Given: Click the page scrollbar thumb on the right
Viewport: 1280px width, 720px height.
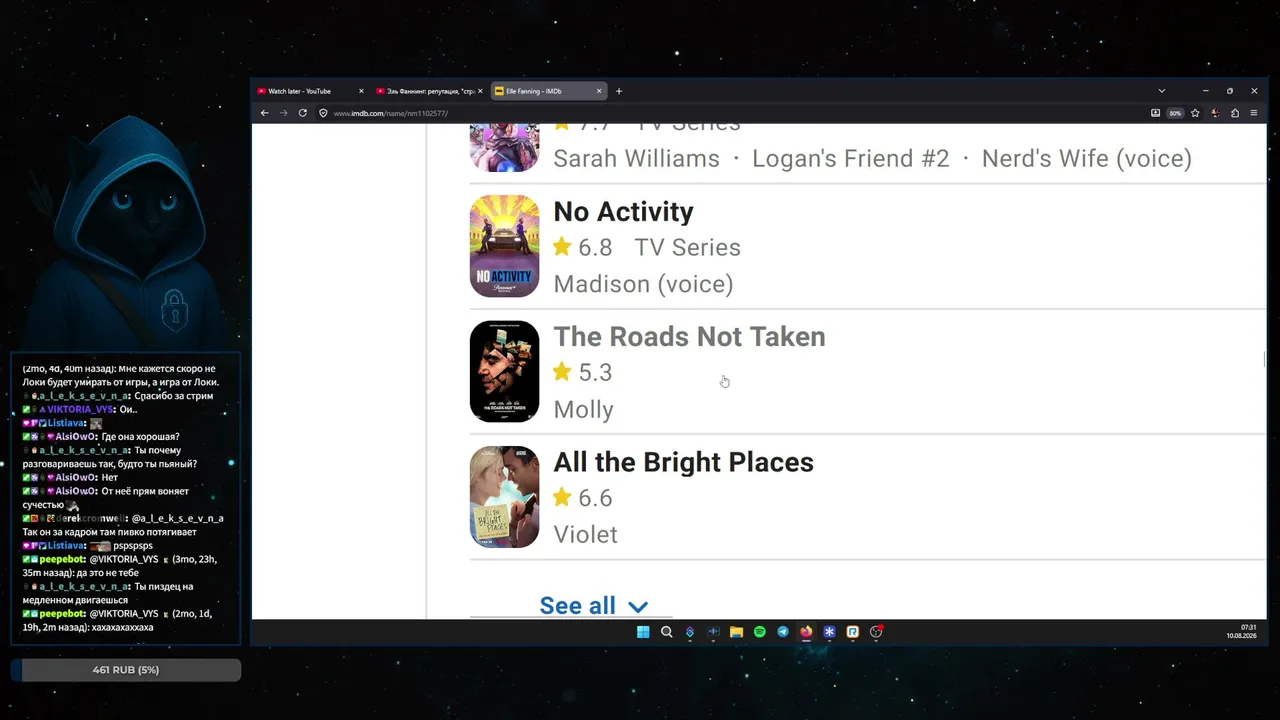Looking at the screenshot, I should point(1265,359).
